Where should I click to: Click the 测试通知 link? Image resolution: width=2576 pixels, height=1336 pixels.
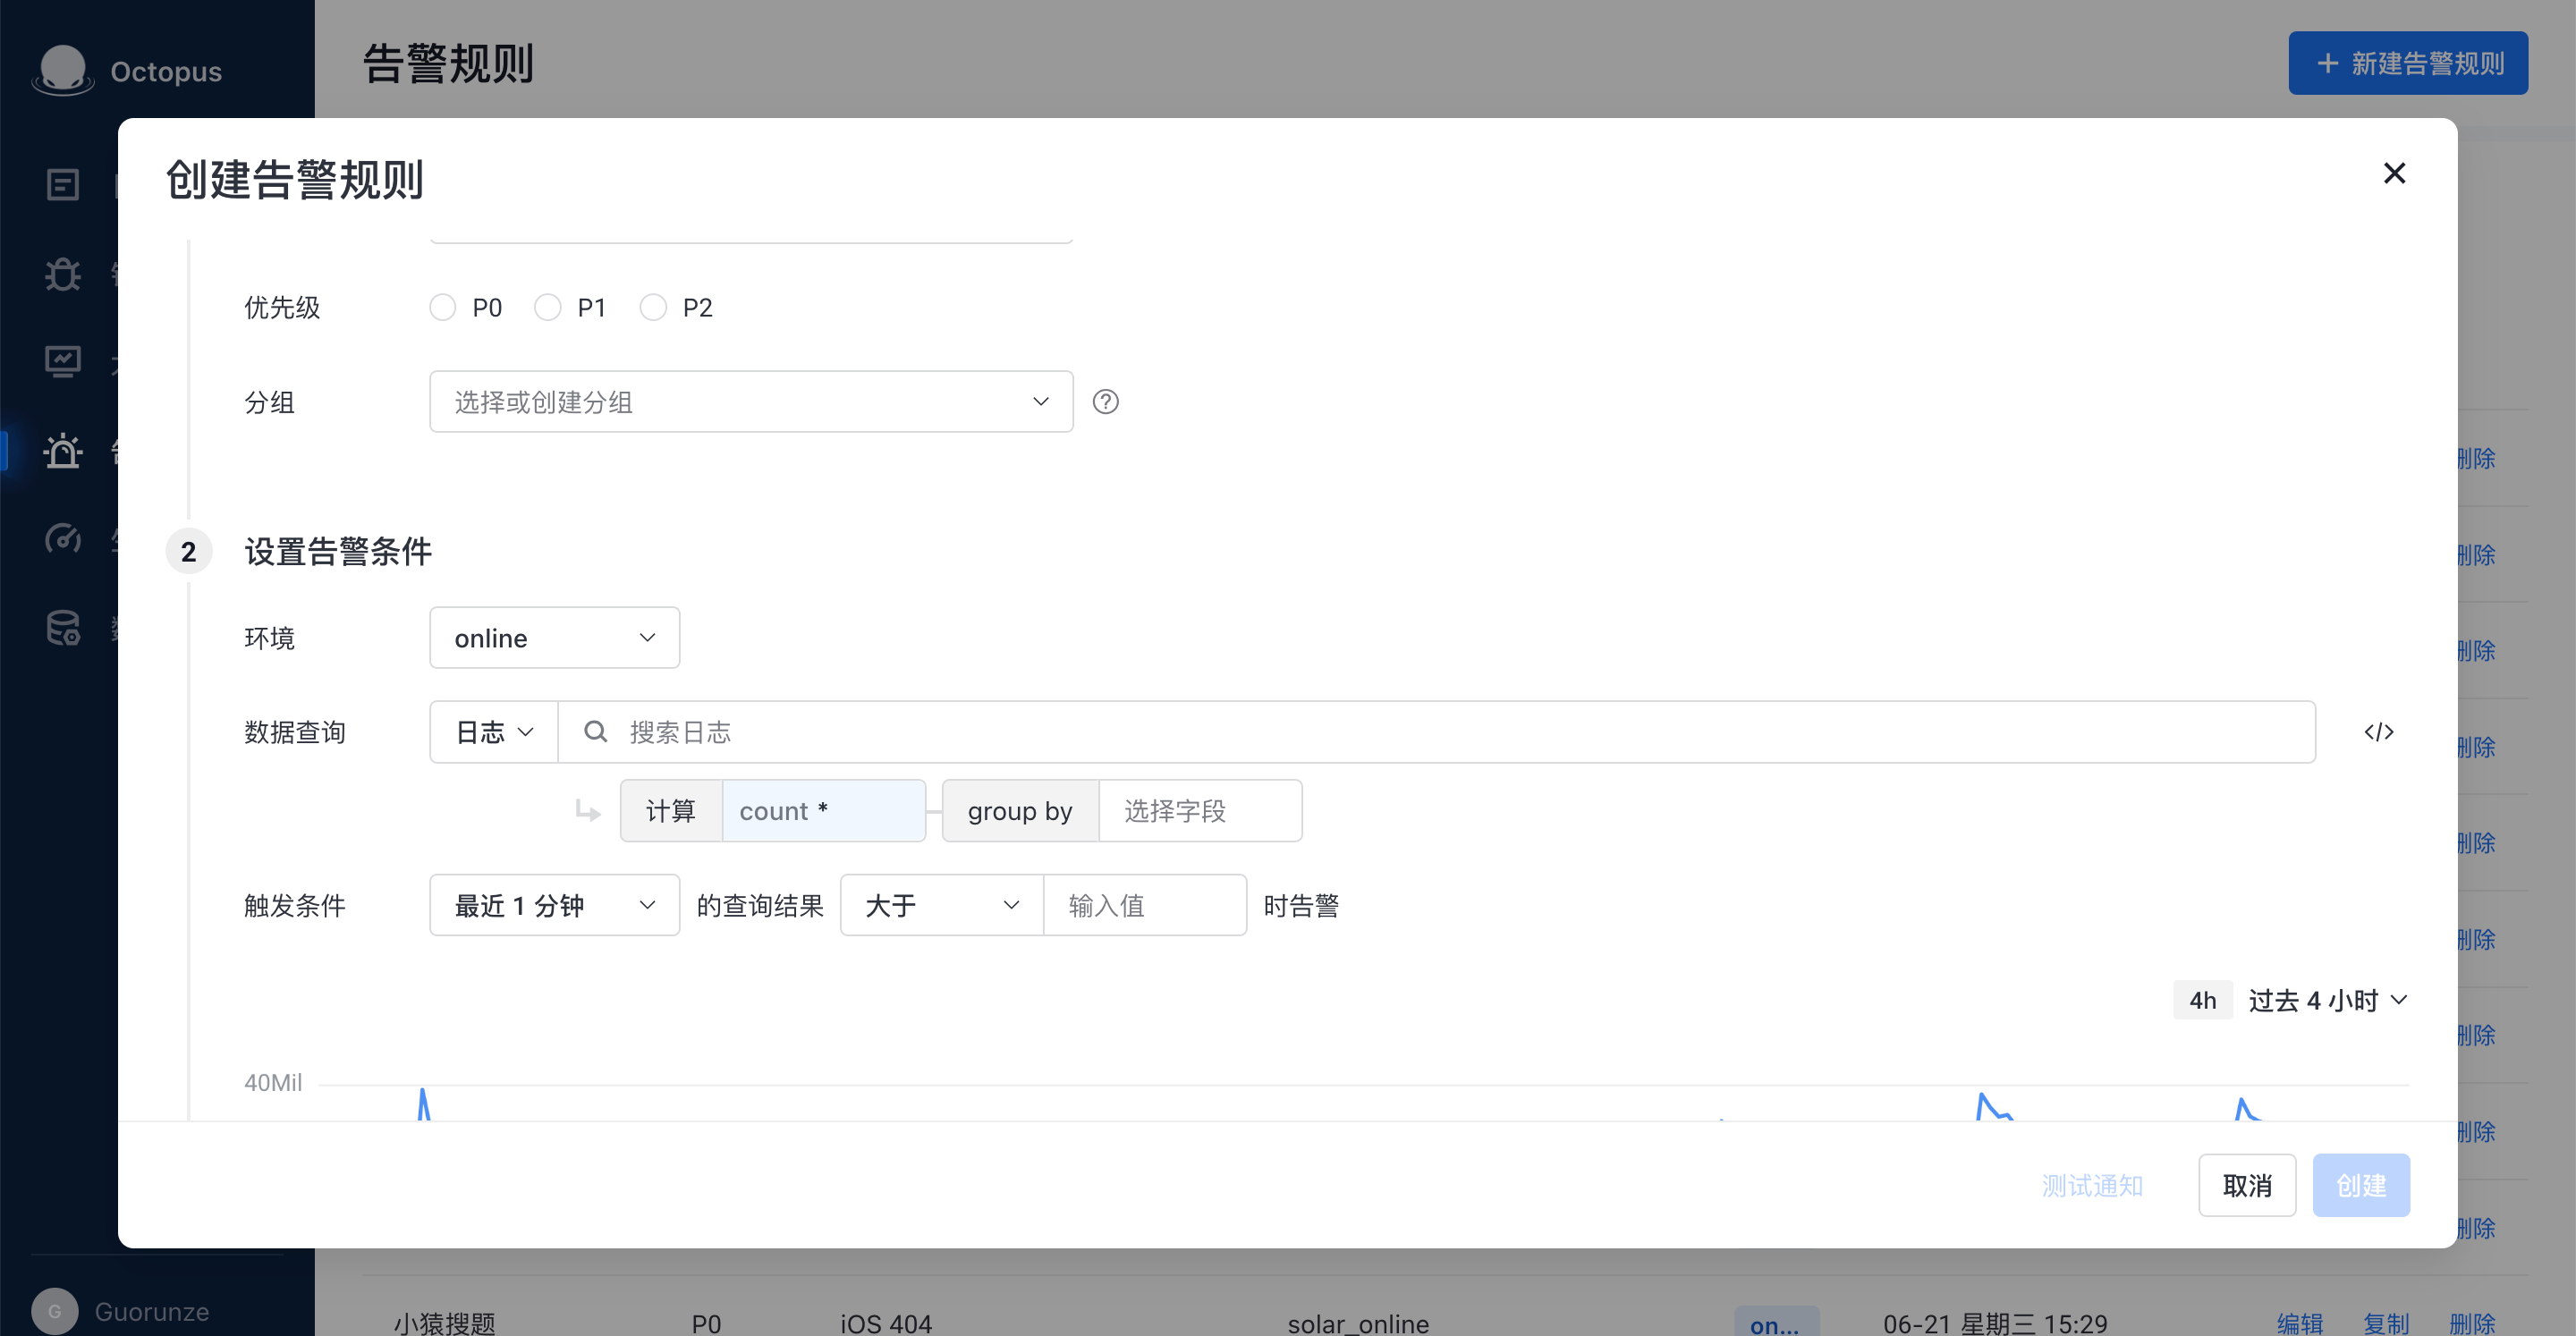click(2092, 1185)
